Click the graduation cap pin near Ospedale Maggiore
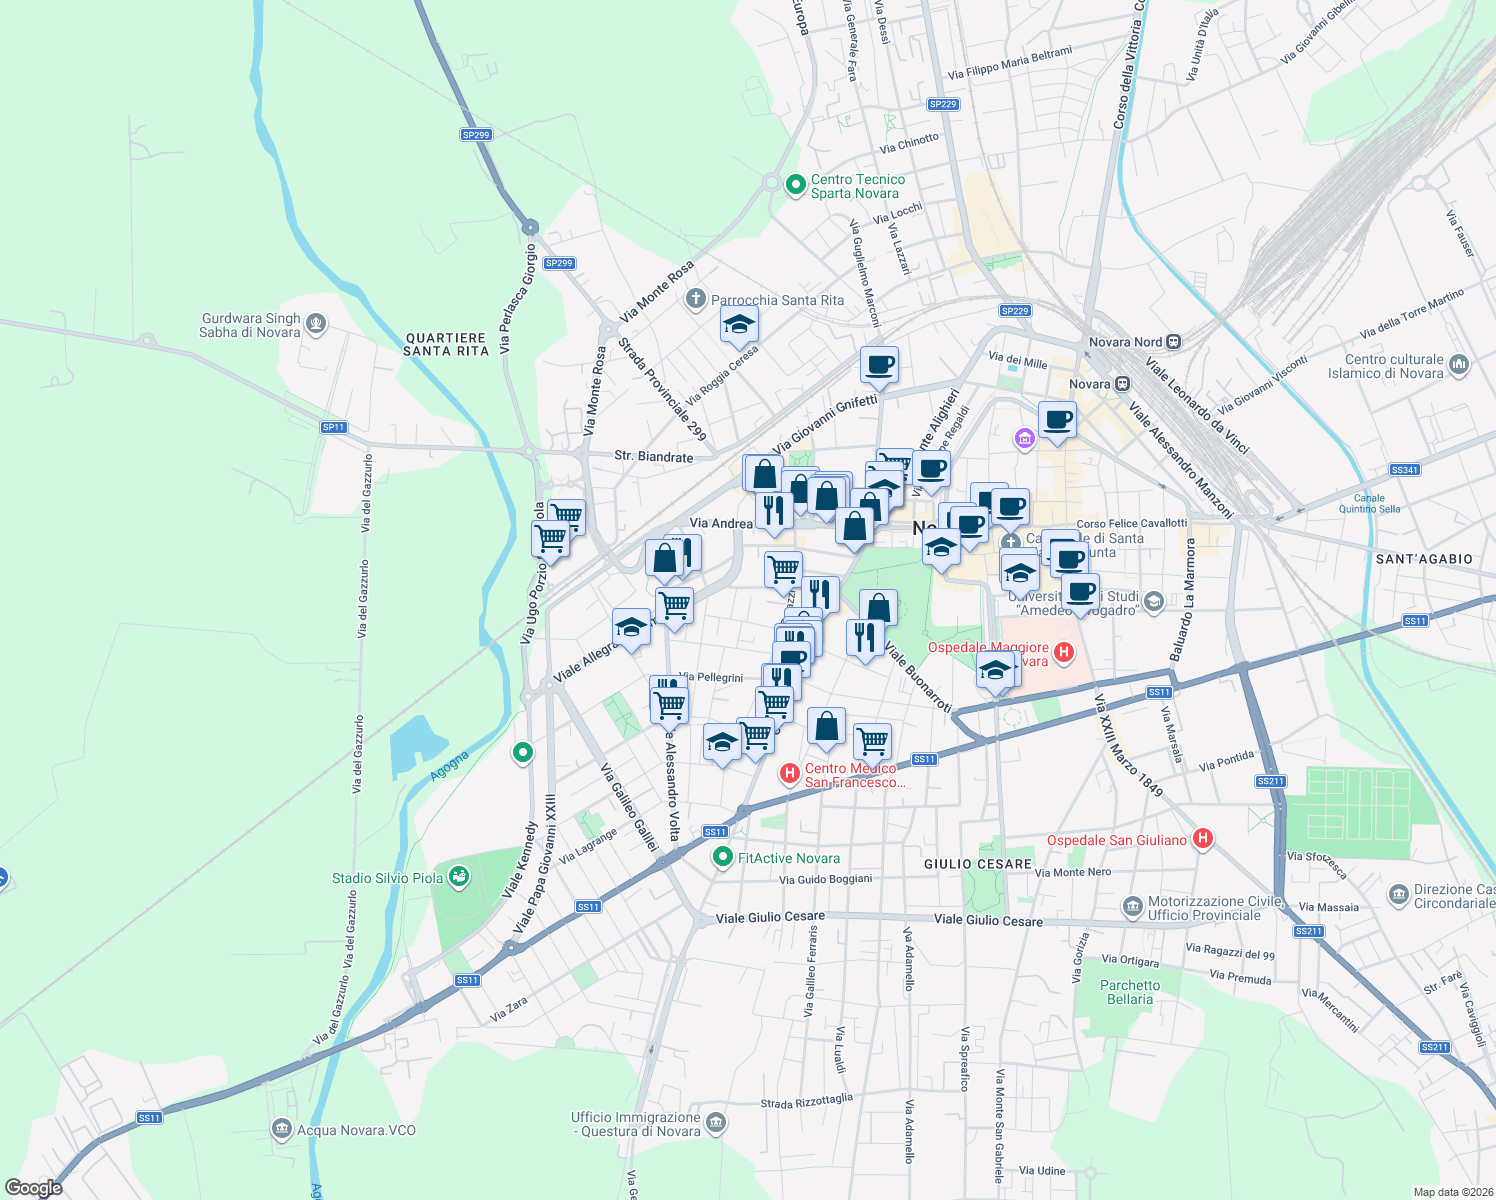This screenshot has height=1200, width=1496. 996,672
